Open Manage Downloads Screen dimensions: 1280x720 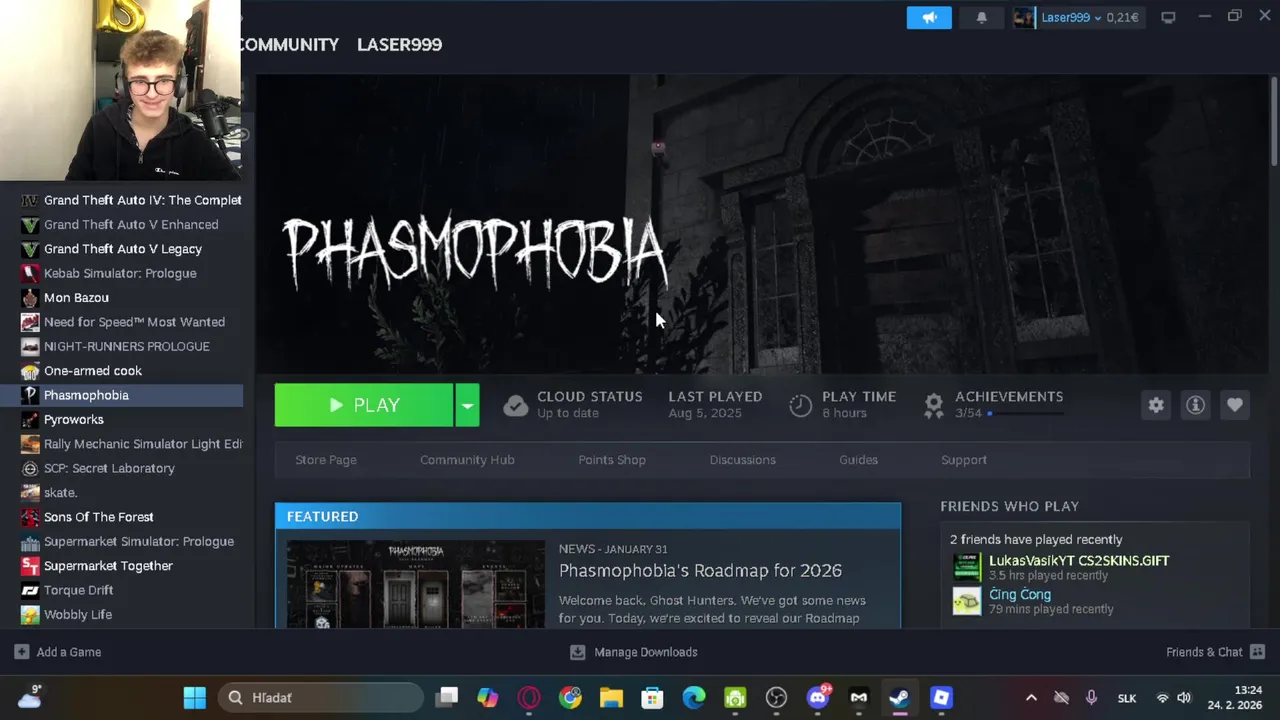(x=646, y=652)
